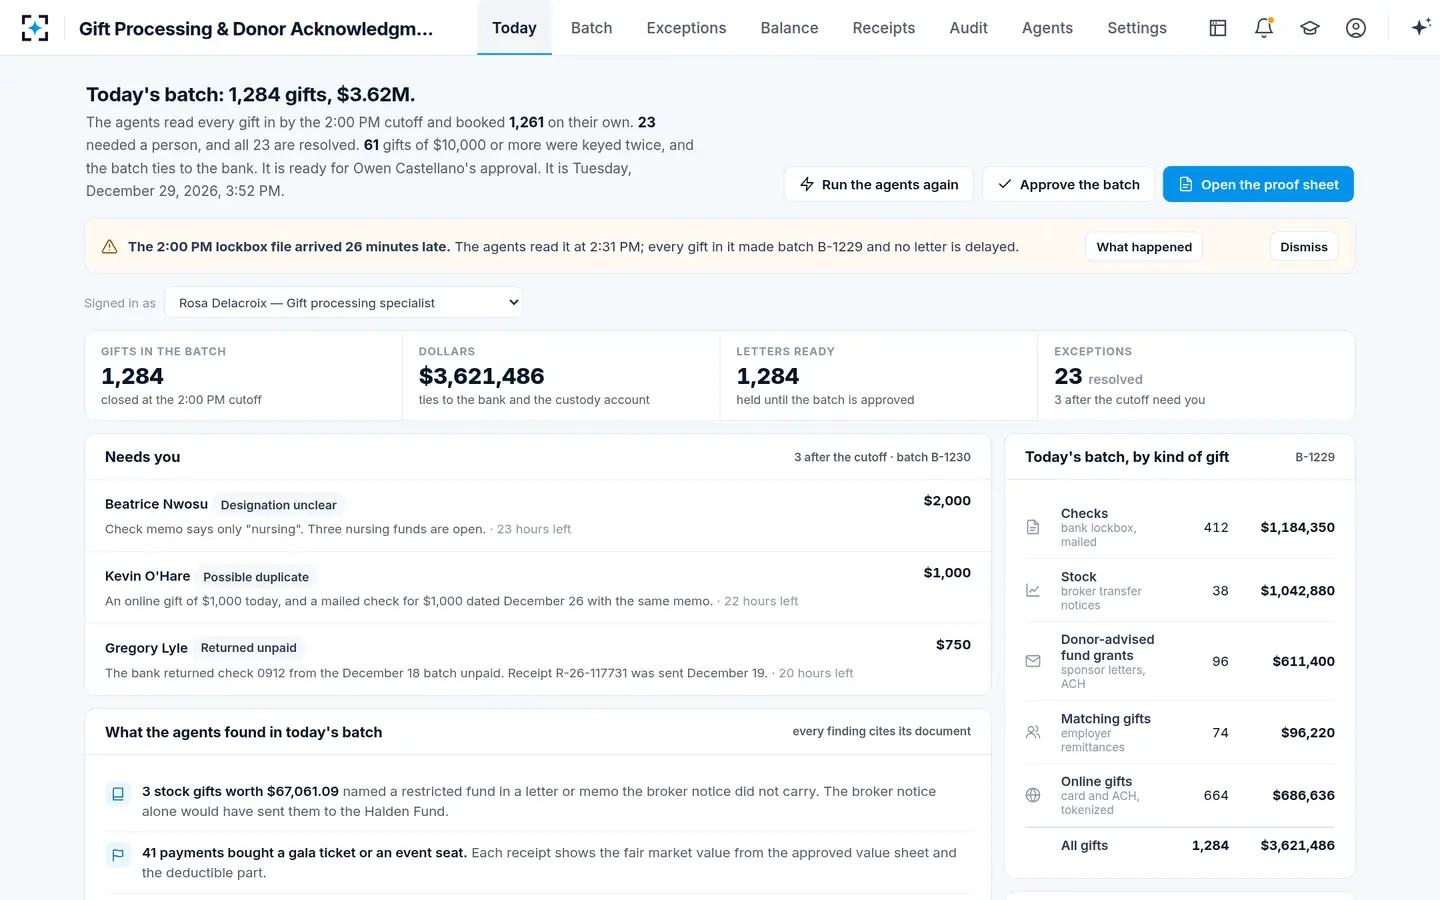The image size is (1440, 900).
Task: Click the flag icon beside gala ticket finding
Action: click(x=118, y=855)
